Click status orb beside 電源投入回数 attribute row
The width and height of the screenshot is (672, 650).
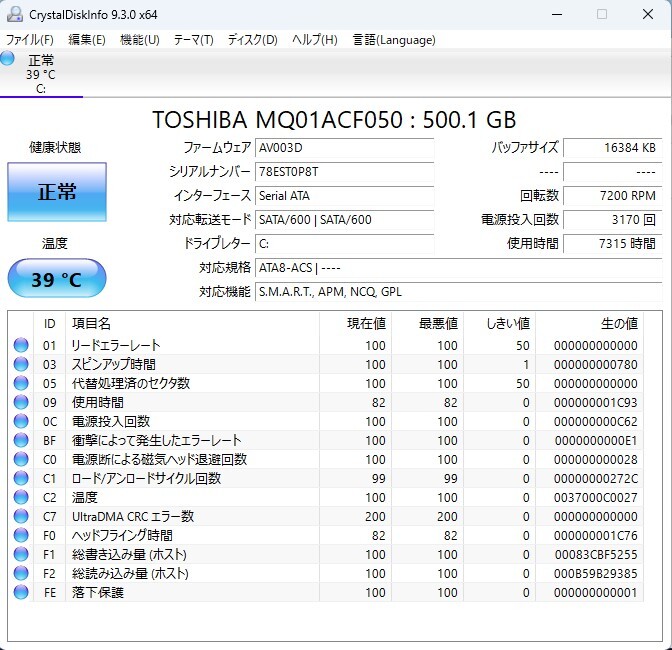point(21,422)
